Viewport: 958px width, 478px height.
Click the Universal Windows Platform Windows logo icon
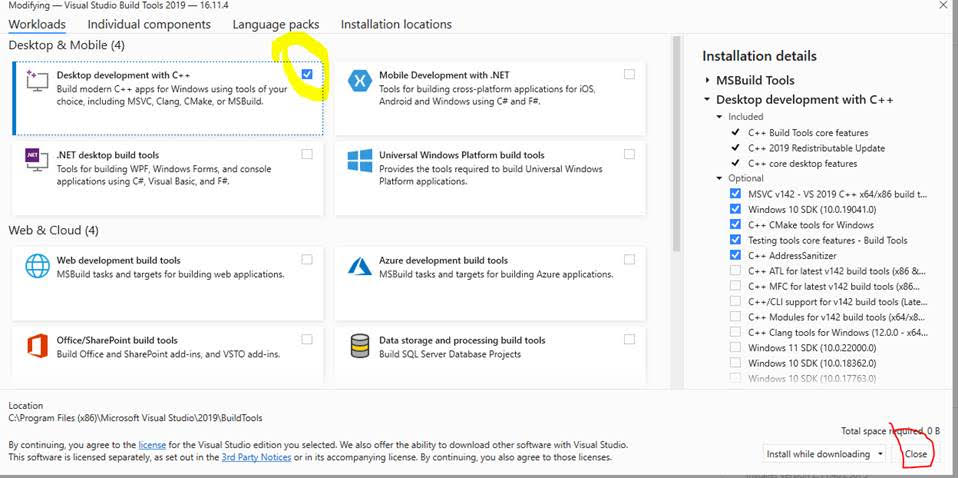pyautogui.click(x=359, y=161)
